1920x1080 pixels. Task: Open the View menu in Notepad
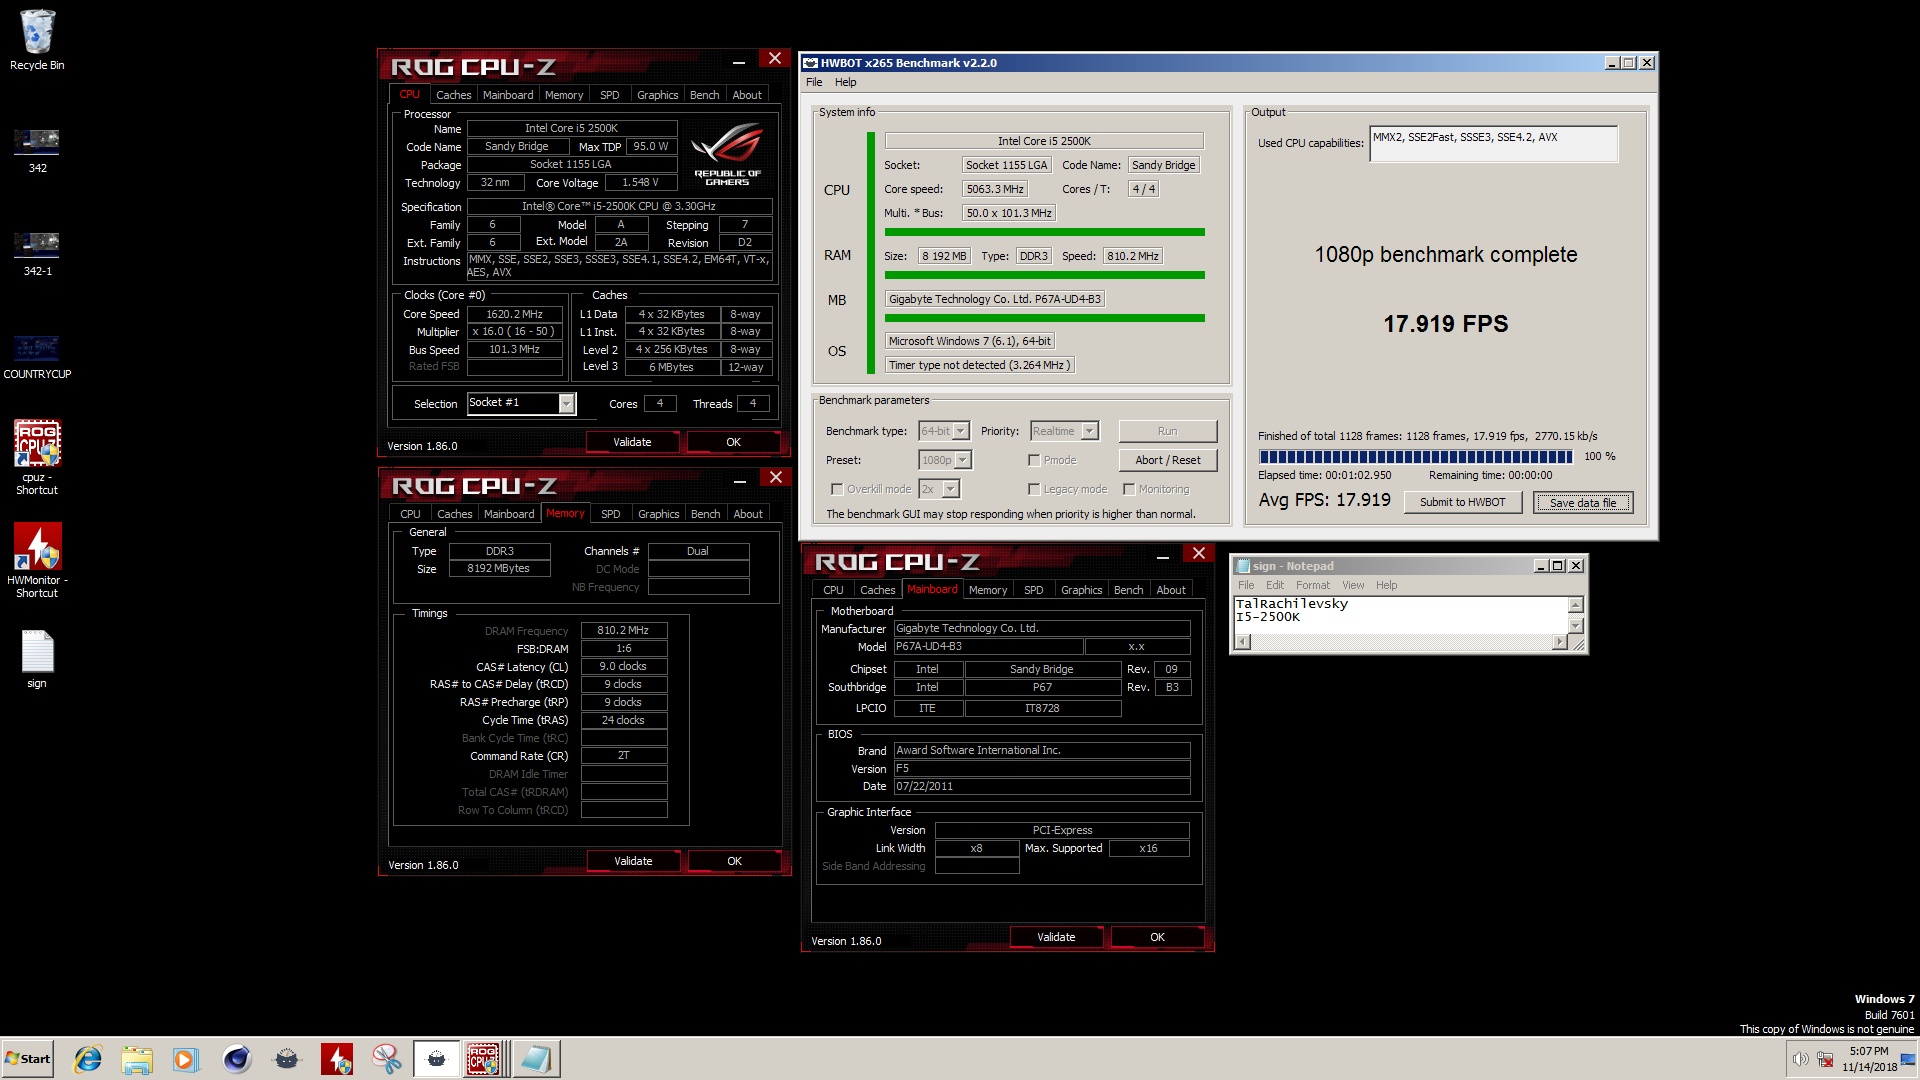pos(1353,585)
